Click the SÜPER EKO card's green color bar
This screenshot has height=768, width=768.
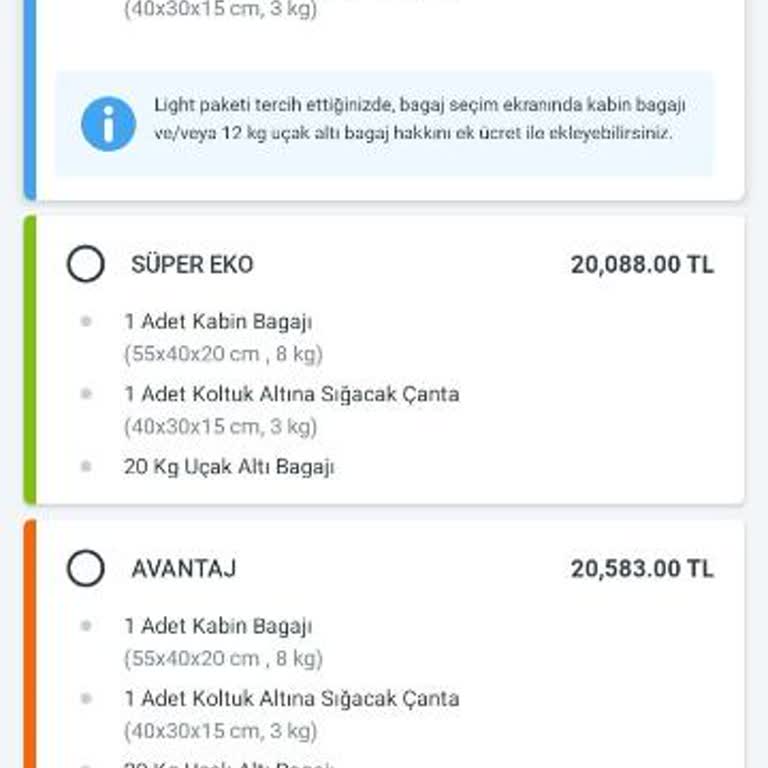pyautogui.click(x=30, y=360)
